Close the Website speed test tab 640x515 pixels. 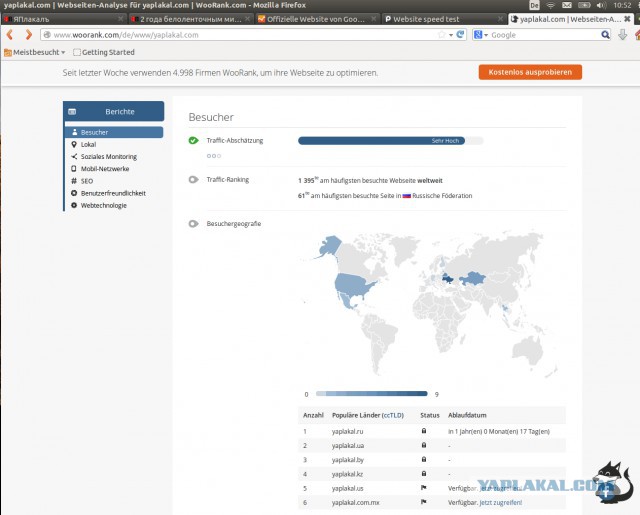[500, 19]
